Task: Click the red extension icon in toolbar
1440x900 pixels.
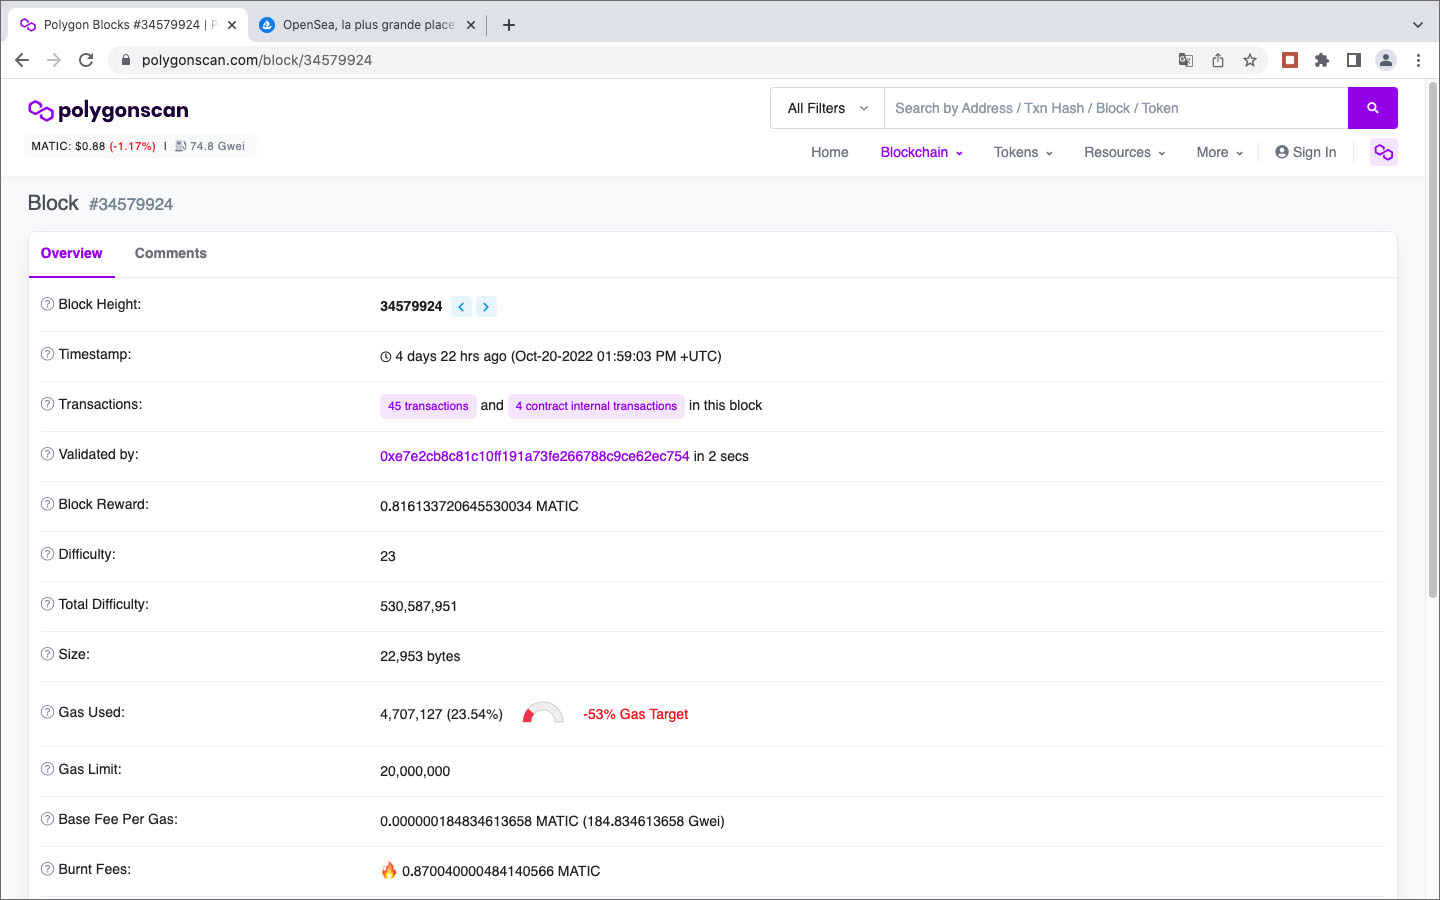Action: coord(1290,60)
